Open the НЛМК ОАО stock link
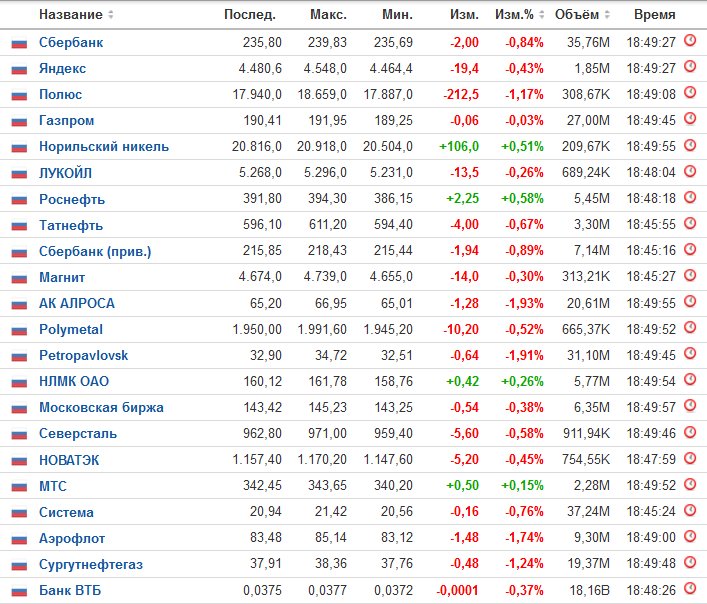The height and width of the screenshot is (604, 707). (74, 381)
